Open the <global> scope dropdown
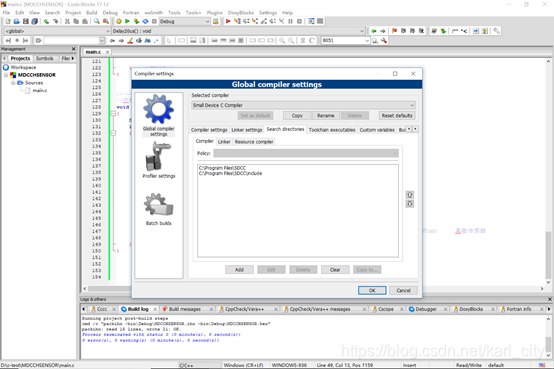 pyautogui.click(x=57, y=31)
